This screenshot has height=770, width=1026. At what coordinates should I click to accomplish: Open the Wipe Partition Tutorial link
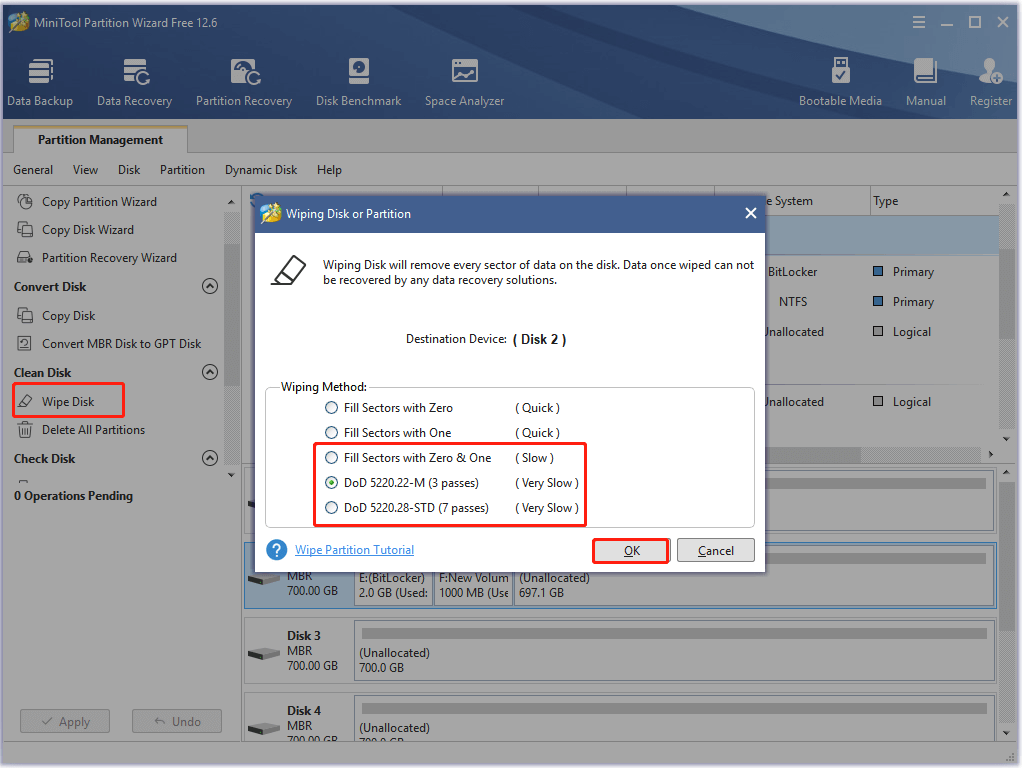click(354, 549)
